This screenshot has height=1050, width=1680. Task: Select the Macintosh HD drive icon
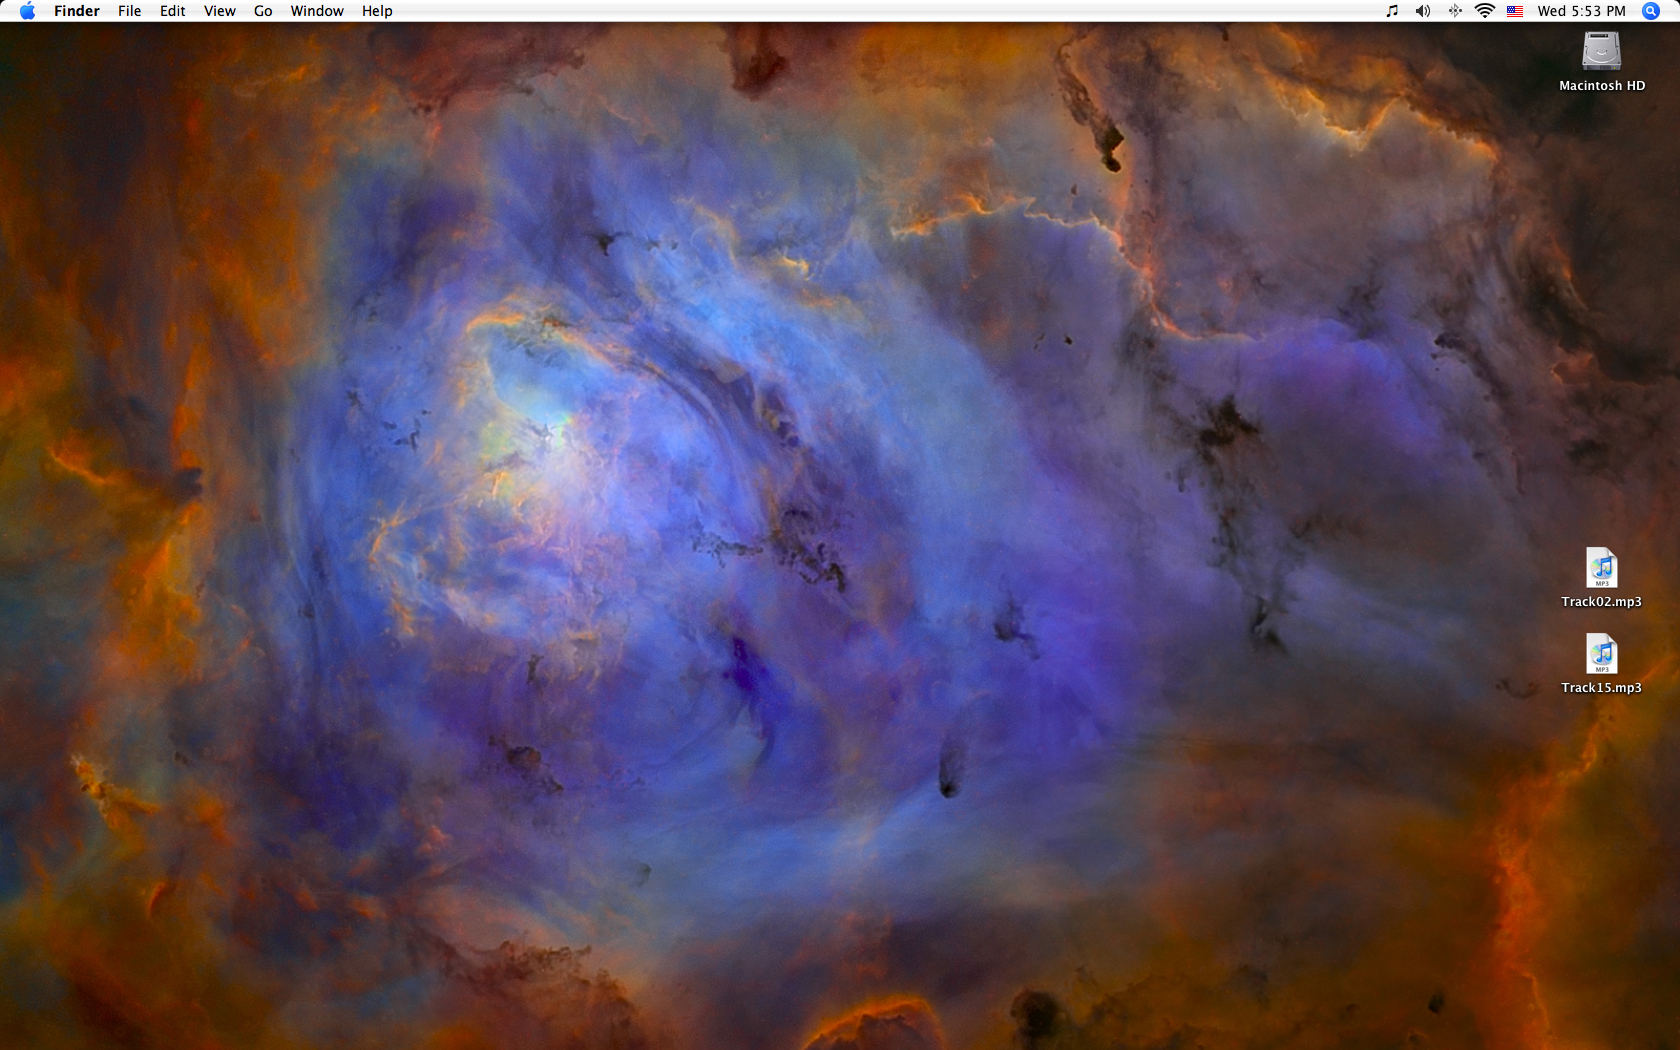1601,51
